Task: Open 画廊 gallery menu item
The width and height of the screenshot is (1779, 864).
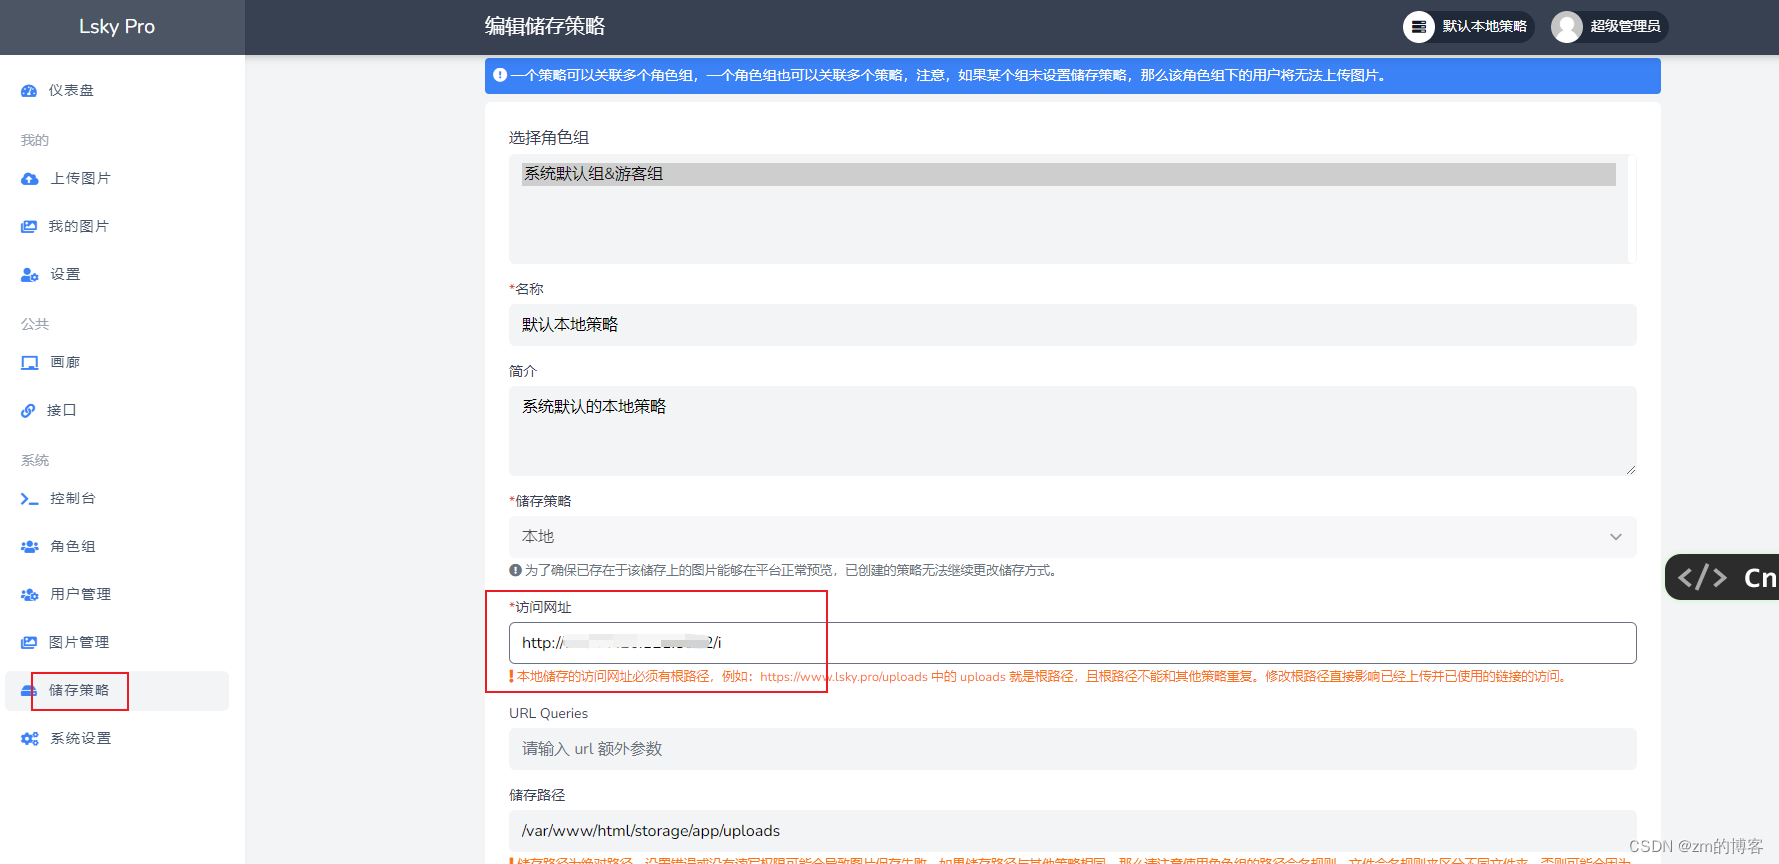Action: click(117, 363)
